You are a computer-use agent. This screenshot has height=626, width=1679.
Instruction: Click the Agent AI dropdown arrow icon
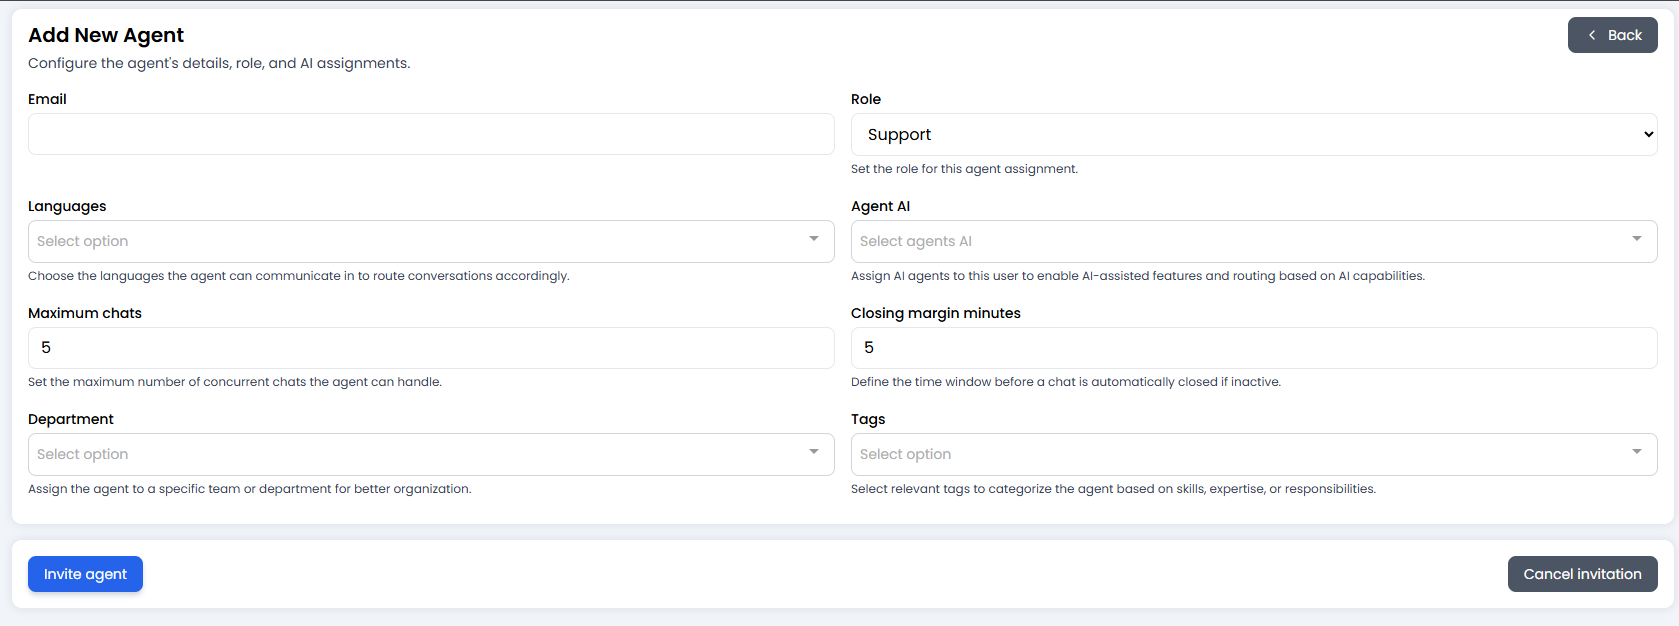(x=1637, y=240)
